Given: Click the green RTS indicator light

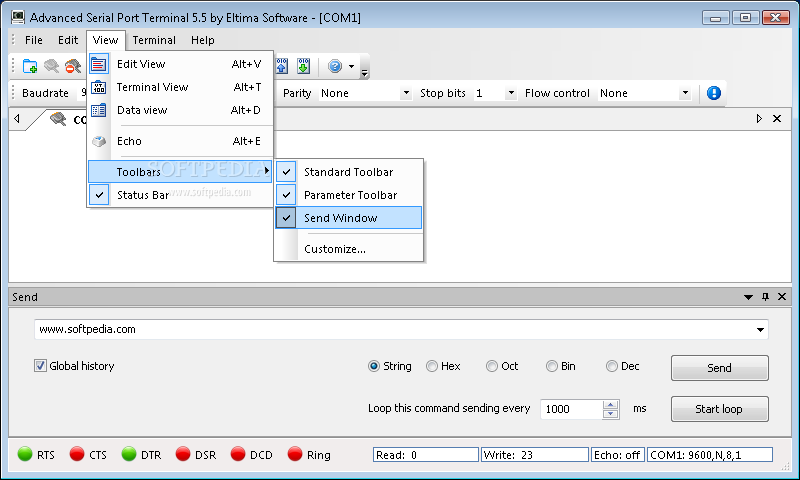Looking at the screenshot, I should [25, 454].
